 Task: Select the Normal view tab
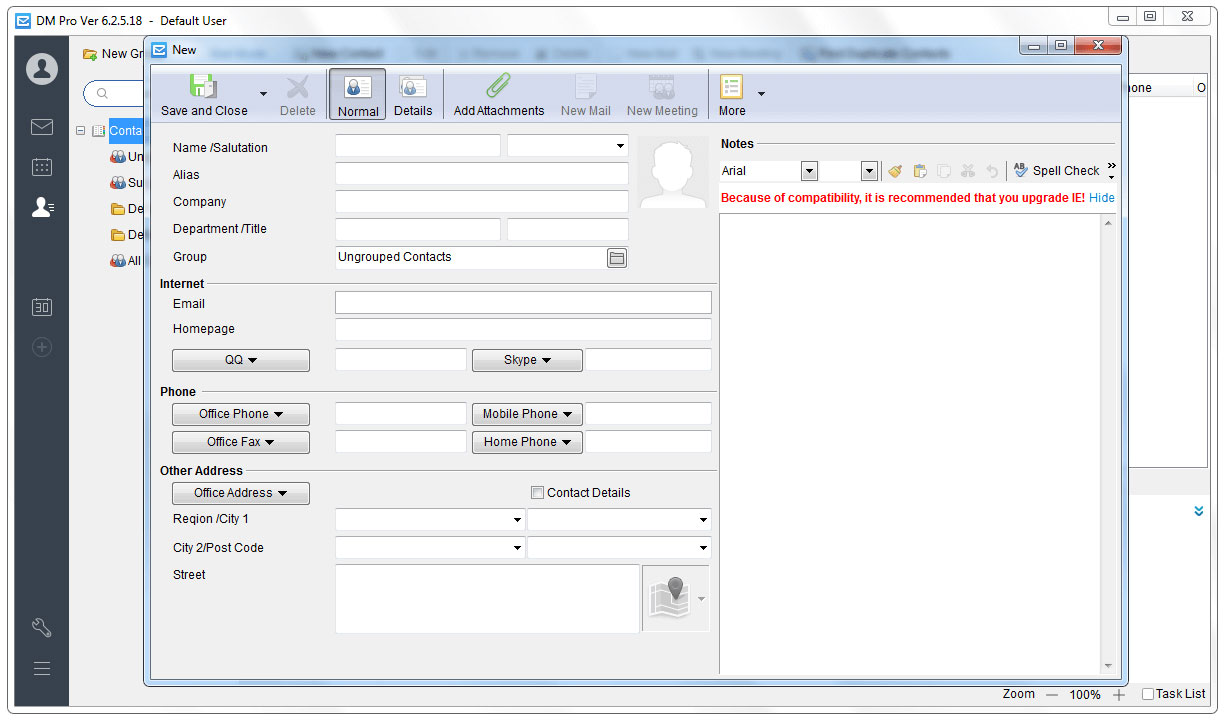tap(358, 94)
